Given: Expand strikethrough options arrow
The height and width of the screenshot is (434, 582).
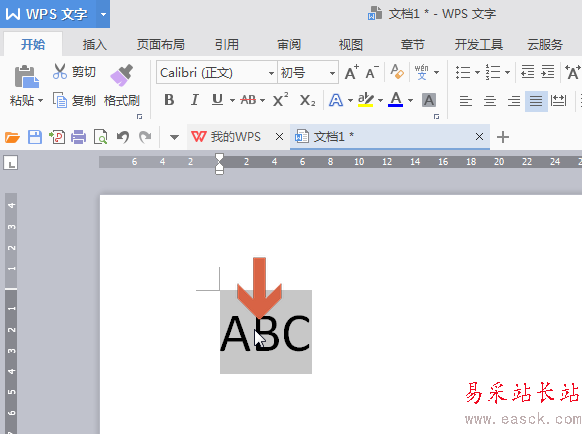Looking at the screenshot, I should point(262,101).
